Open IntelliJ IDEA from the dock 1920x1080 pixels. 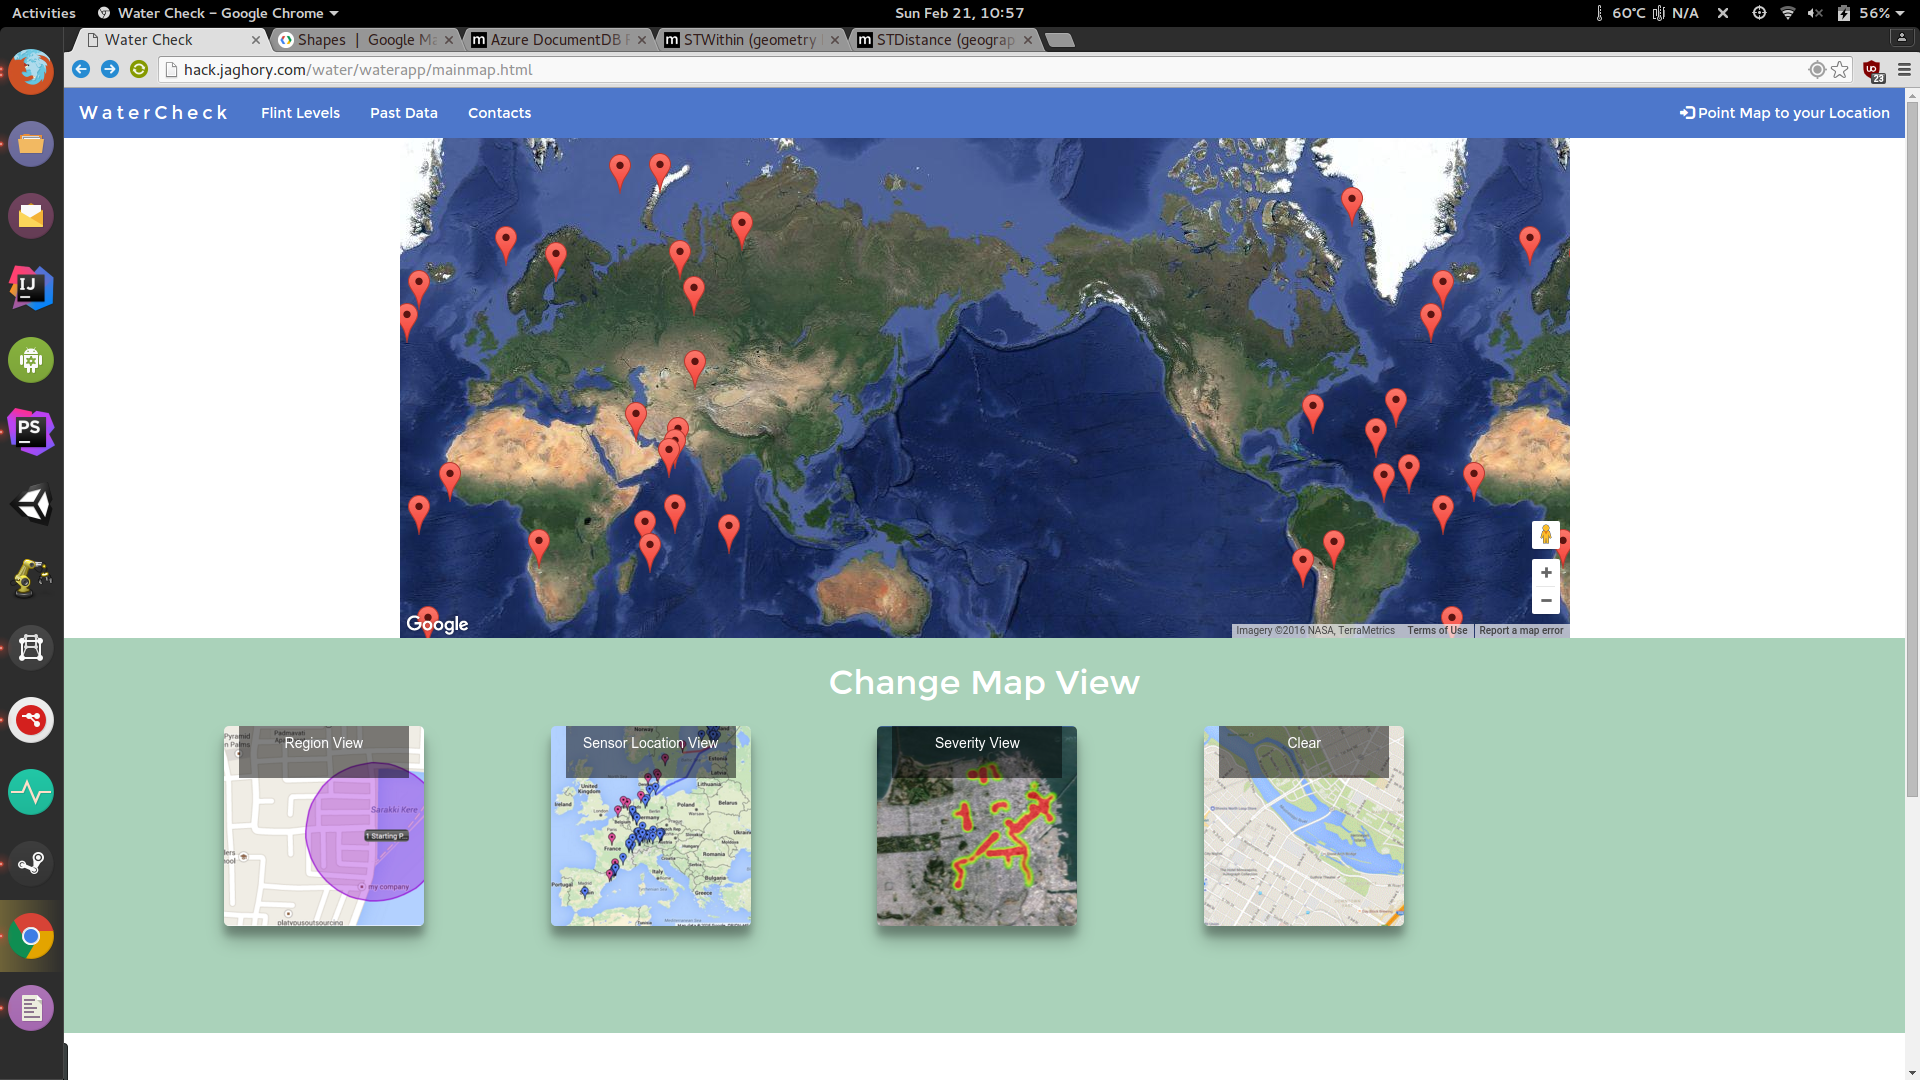point(31,288)
